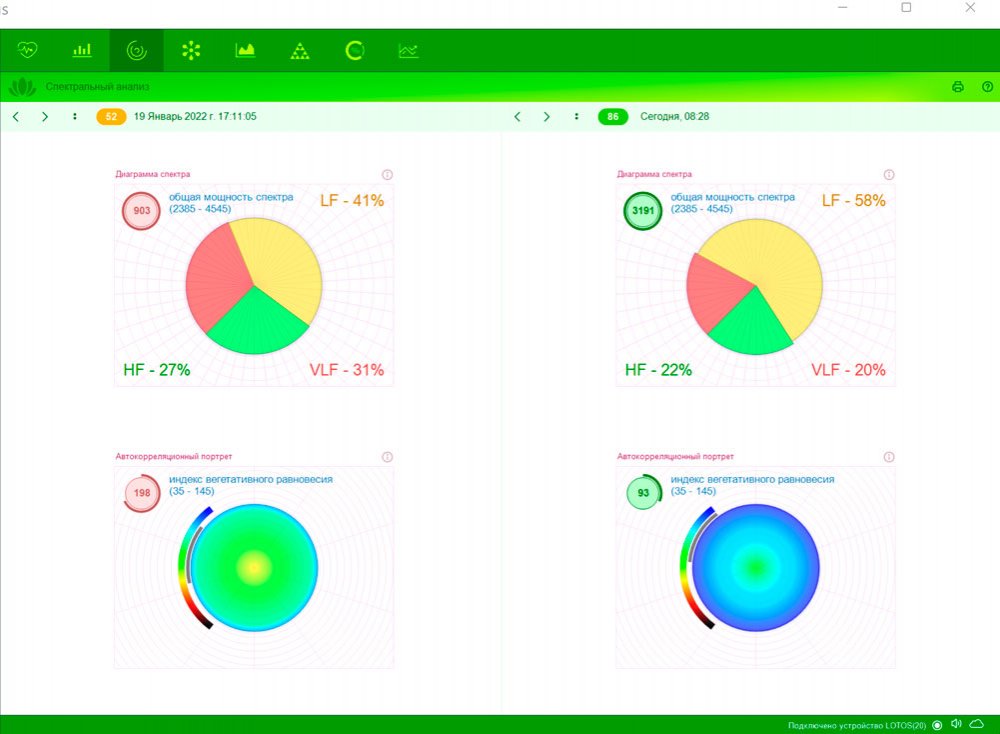1000x734 pixels.
Task: Go to previous record in left panel
Action: coord(16,117)
